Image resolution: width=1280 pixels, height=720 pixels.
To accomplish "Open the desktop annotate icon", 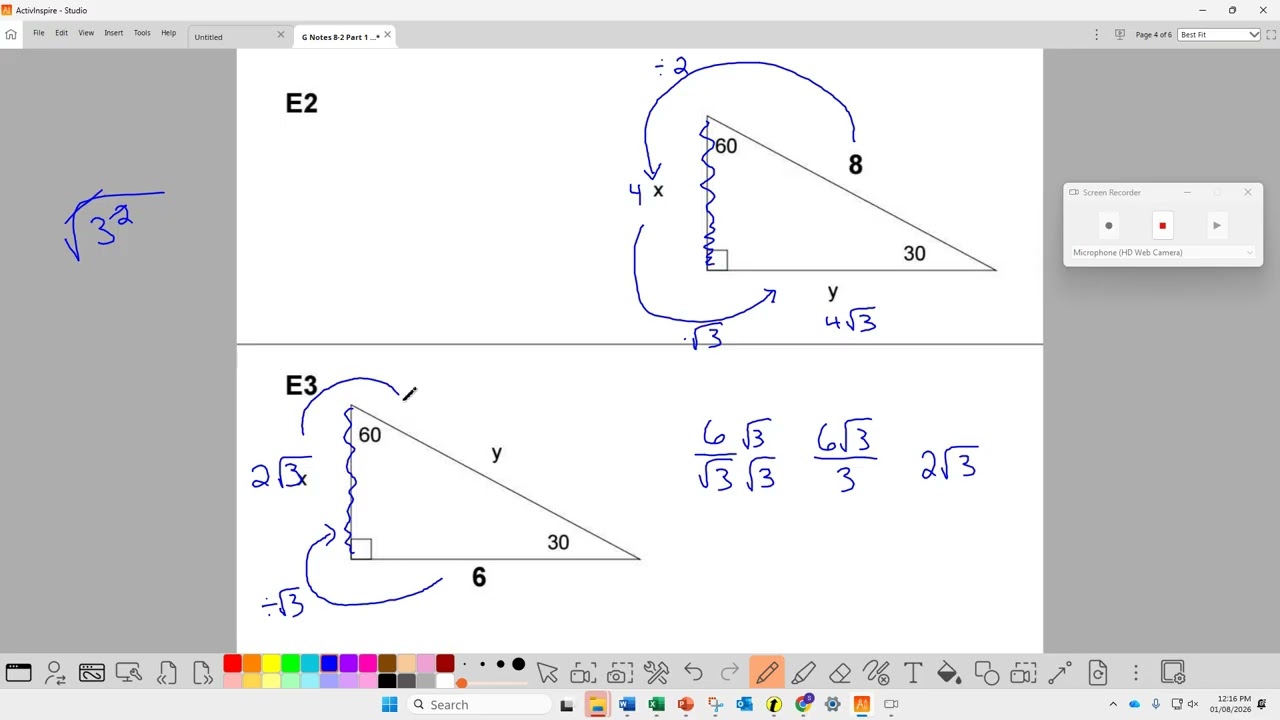I will tap(92, 673).
